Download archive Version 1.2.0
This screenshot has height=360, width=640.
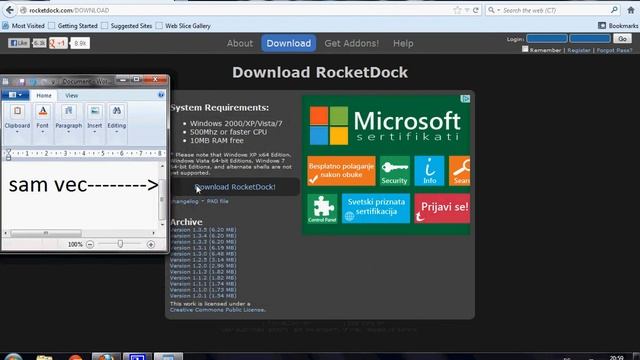point(203,266)
